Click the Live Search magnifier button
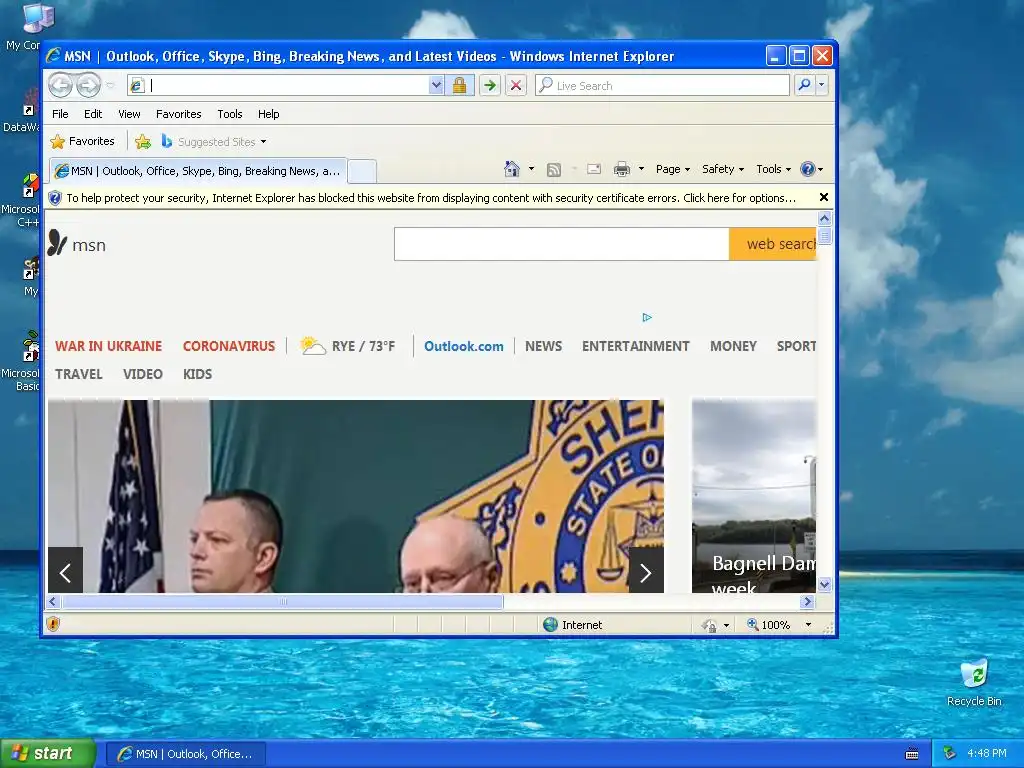The image size is (1024, 768). tap(805, 85)
